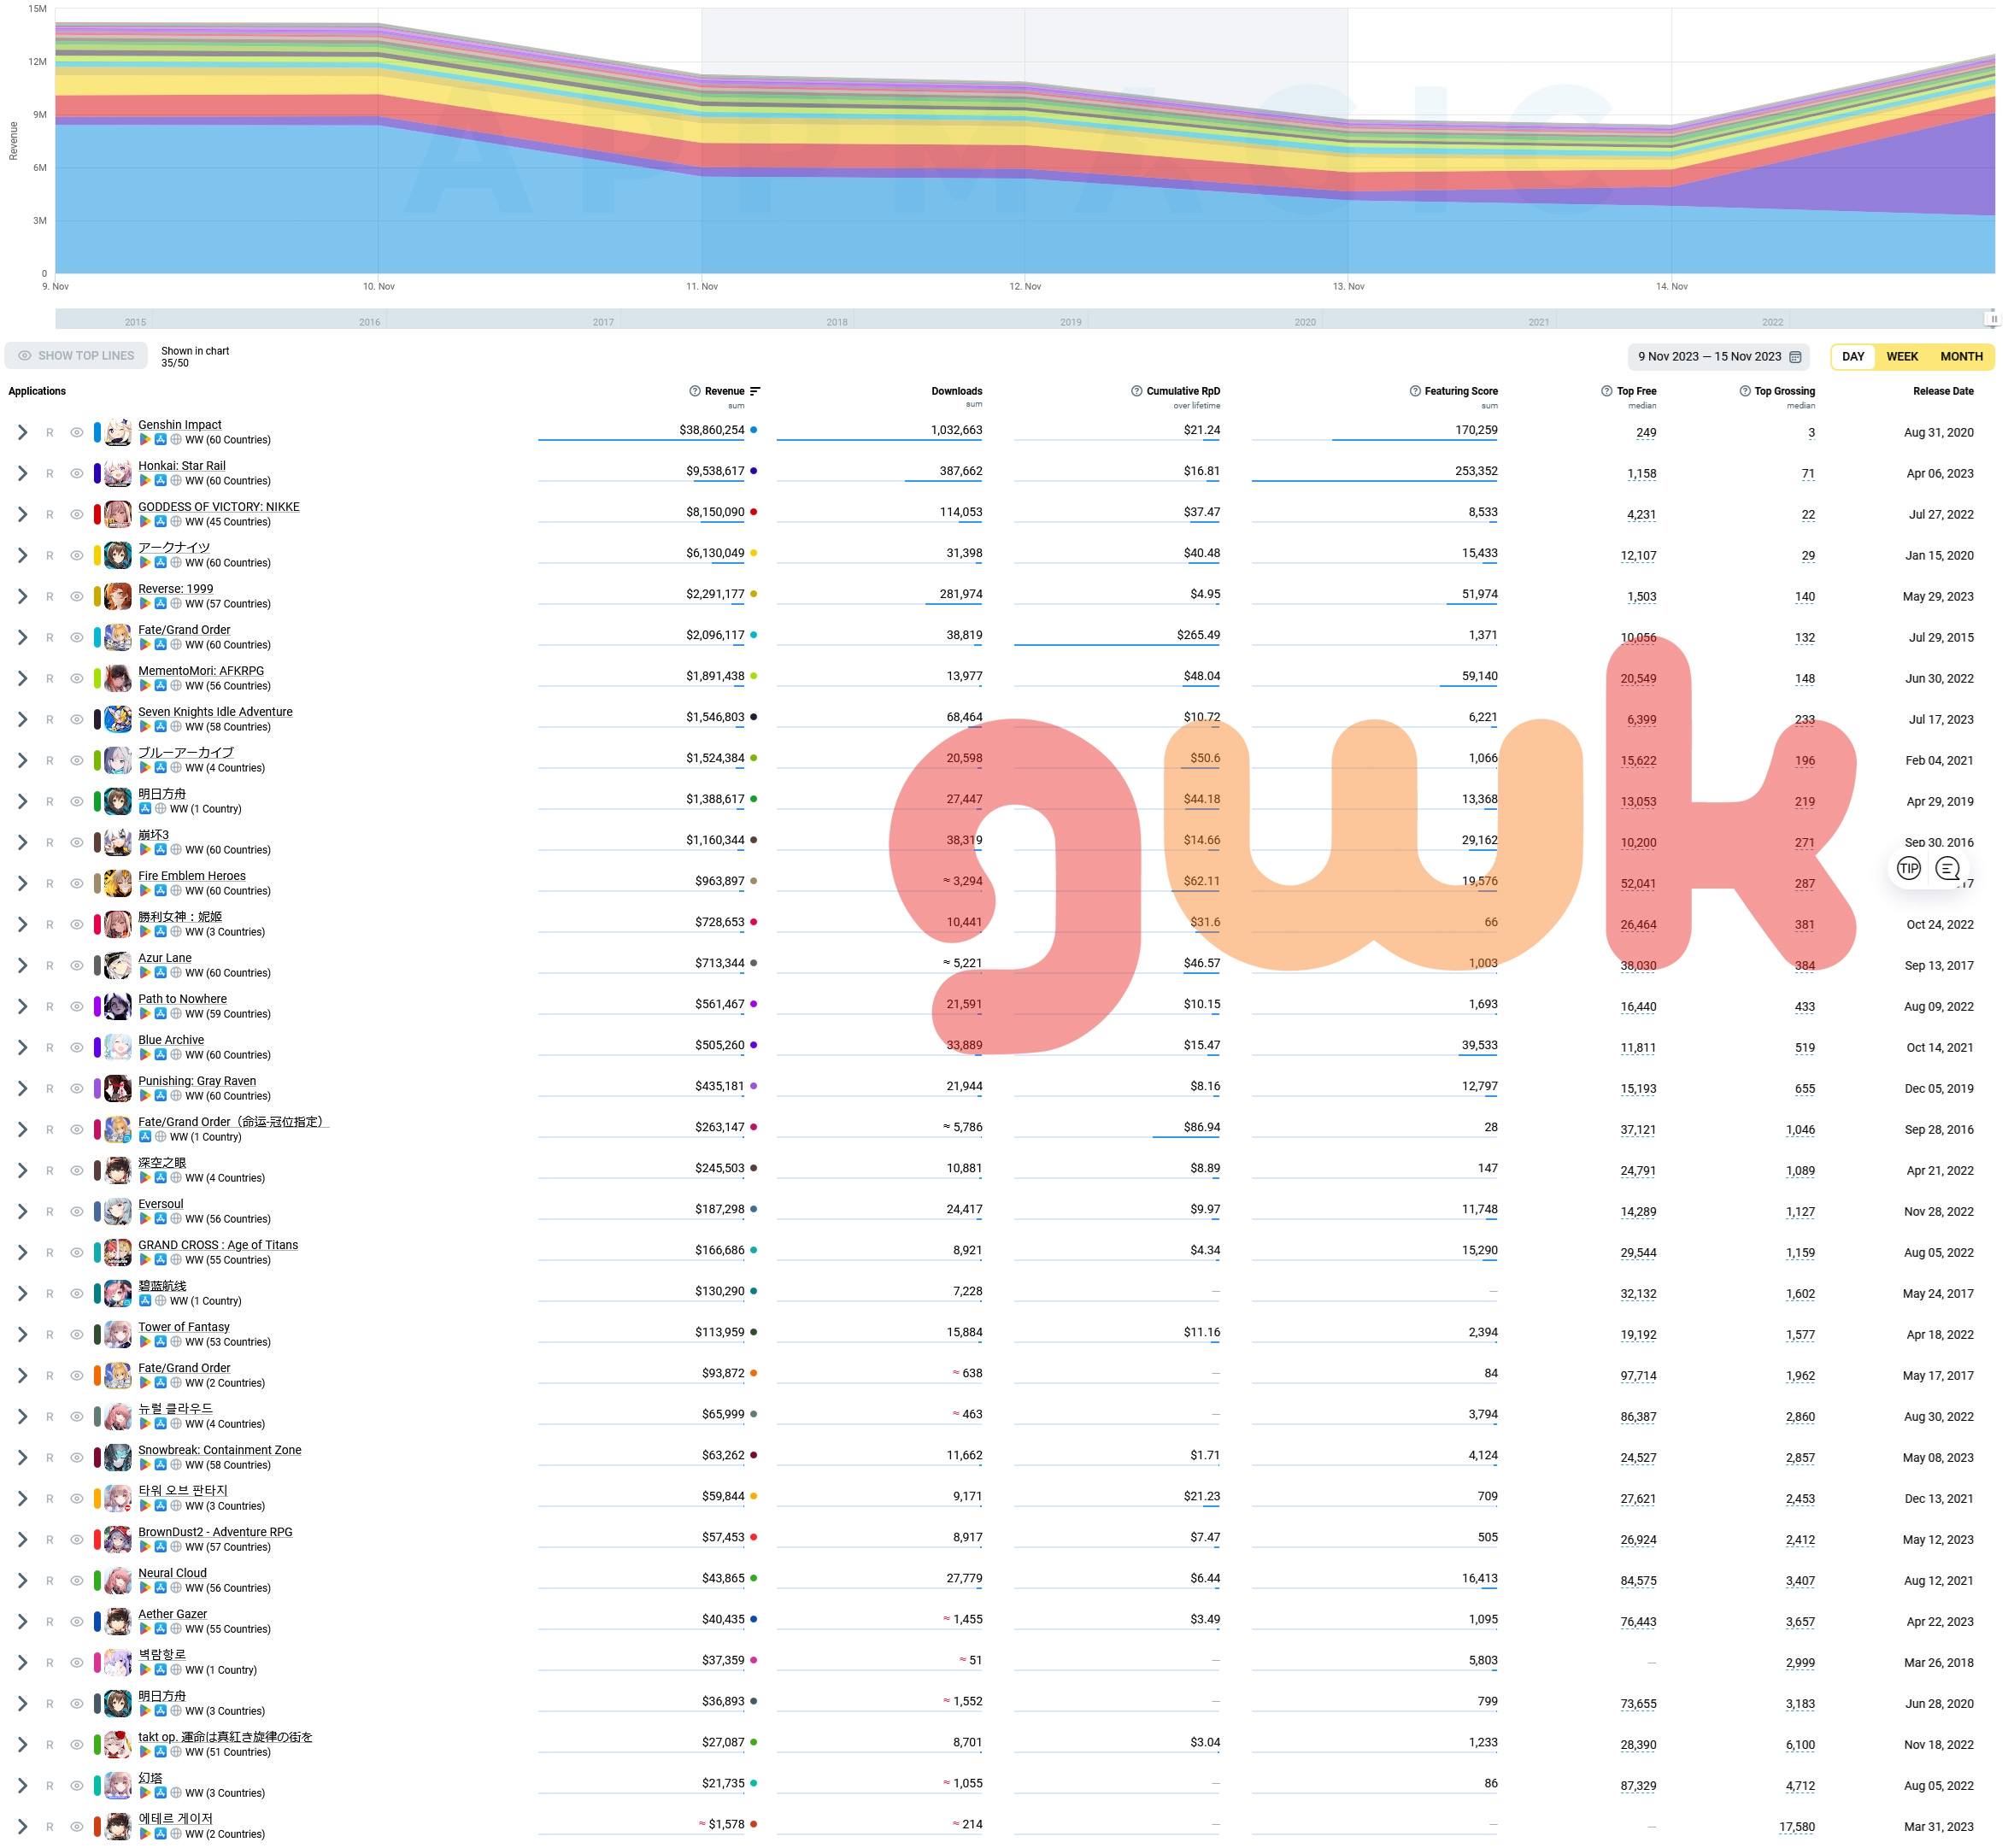
Task: Click the Honkai: Star Rail app icon
Action: coord(118,473)
